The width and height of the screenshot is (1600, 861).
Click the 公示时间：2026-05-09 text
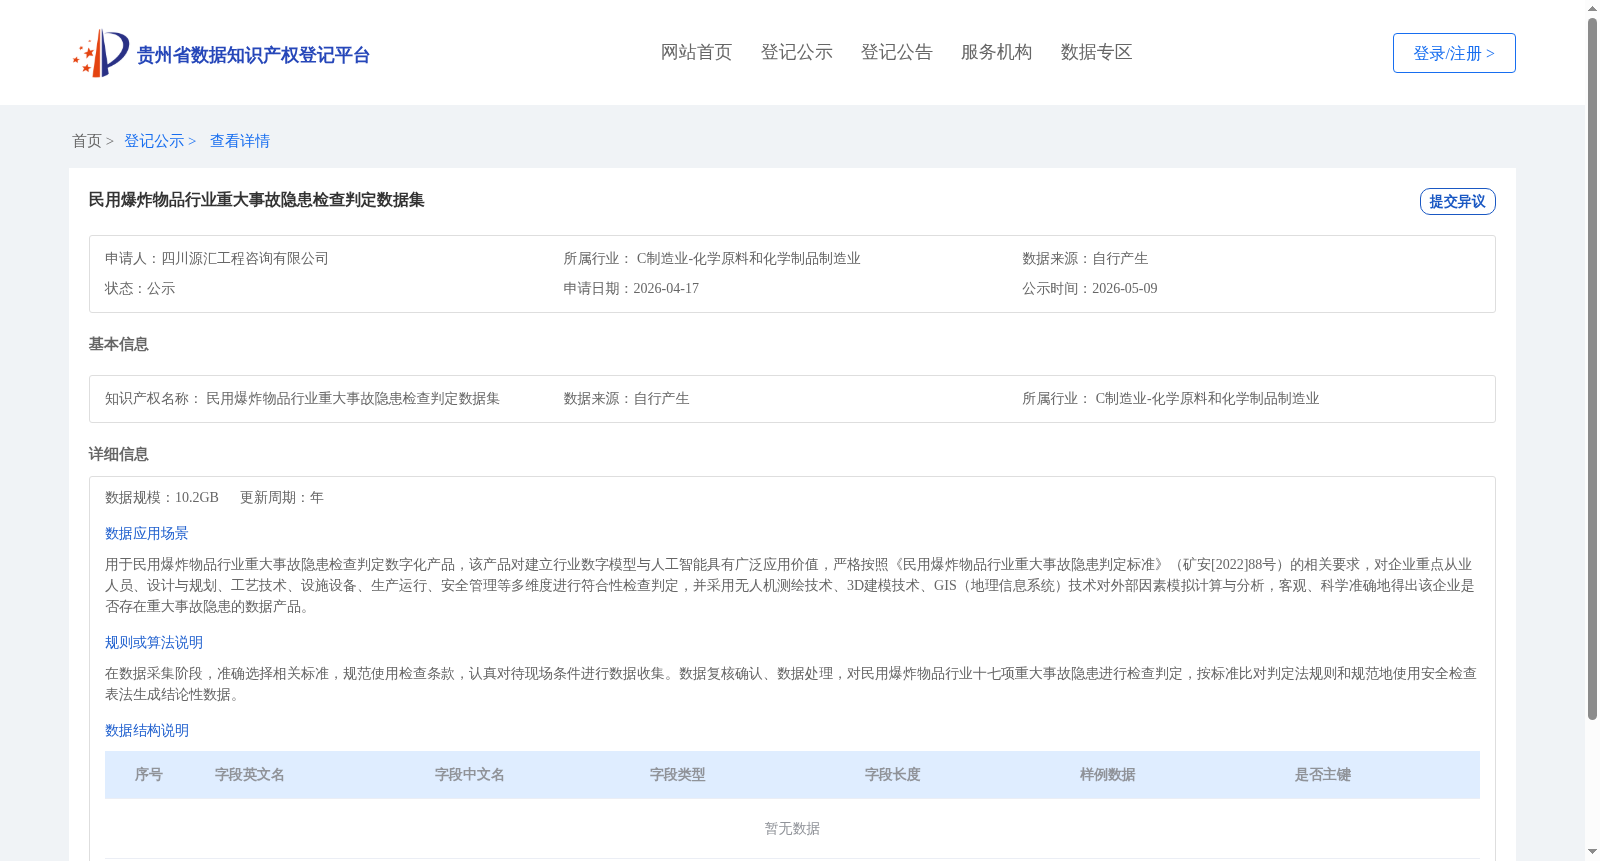tap(1089, 288)
